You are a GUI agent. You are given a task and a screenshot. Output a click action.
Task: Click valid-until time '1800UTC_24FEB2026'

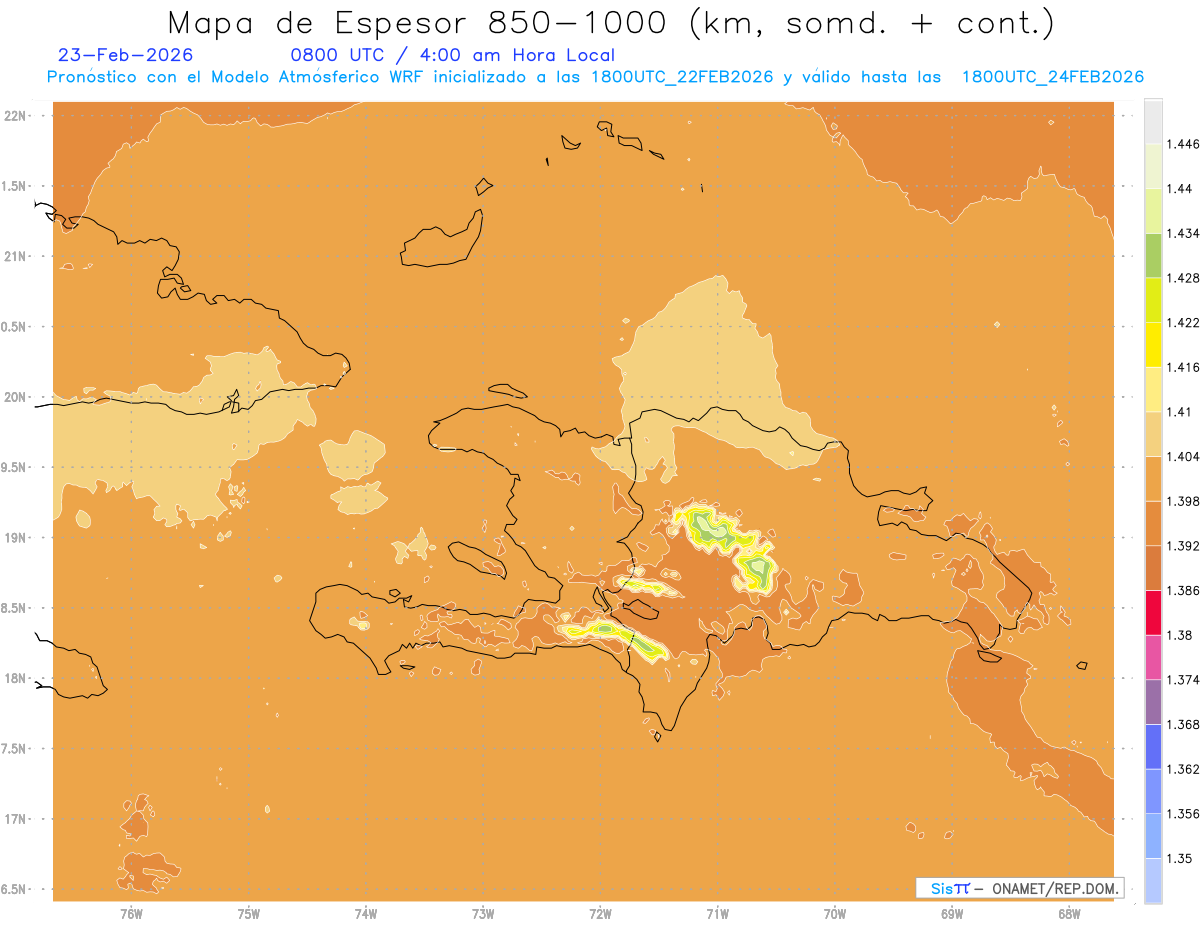pyautogui.click(x=1052, y=77)
